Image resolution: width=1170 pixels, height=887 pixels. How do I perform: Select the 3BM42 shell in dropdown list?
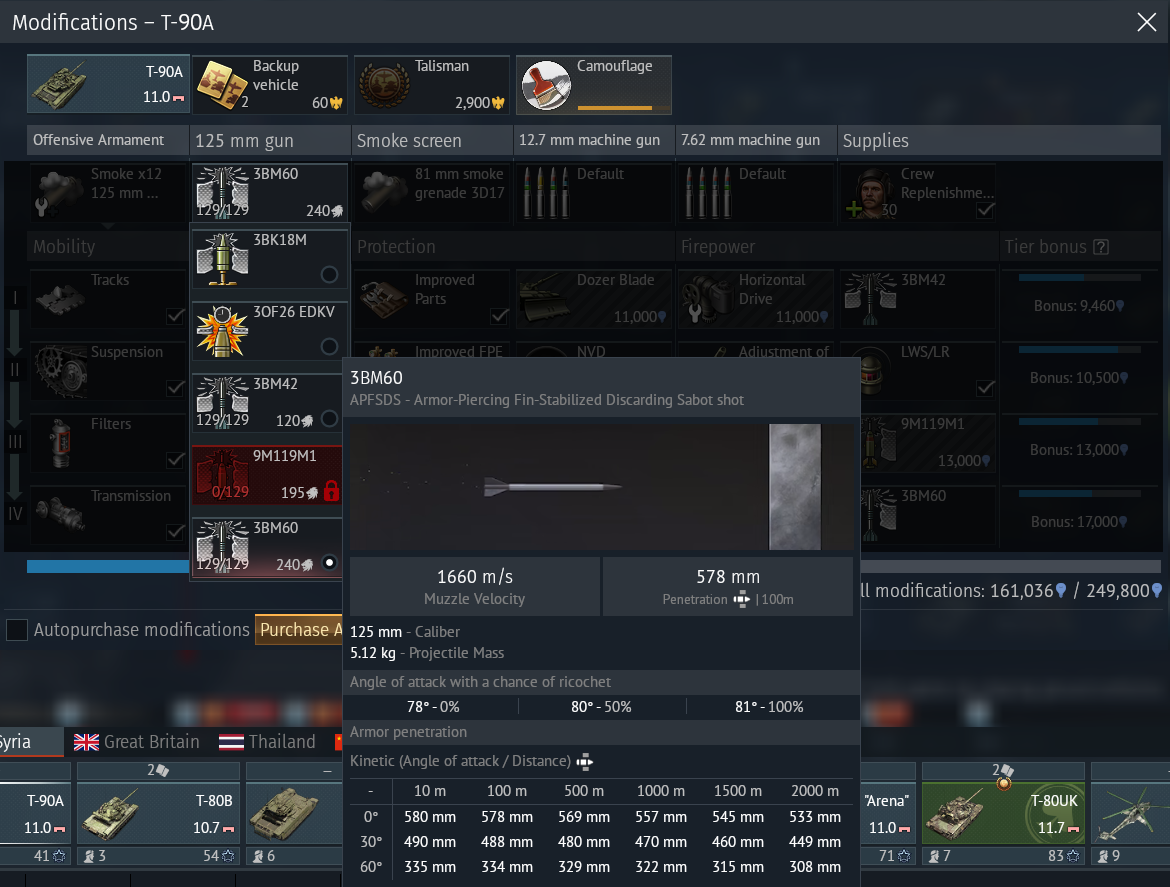(269, 403)
